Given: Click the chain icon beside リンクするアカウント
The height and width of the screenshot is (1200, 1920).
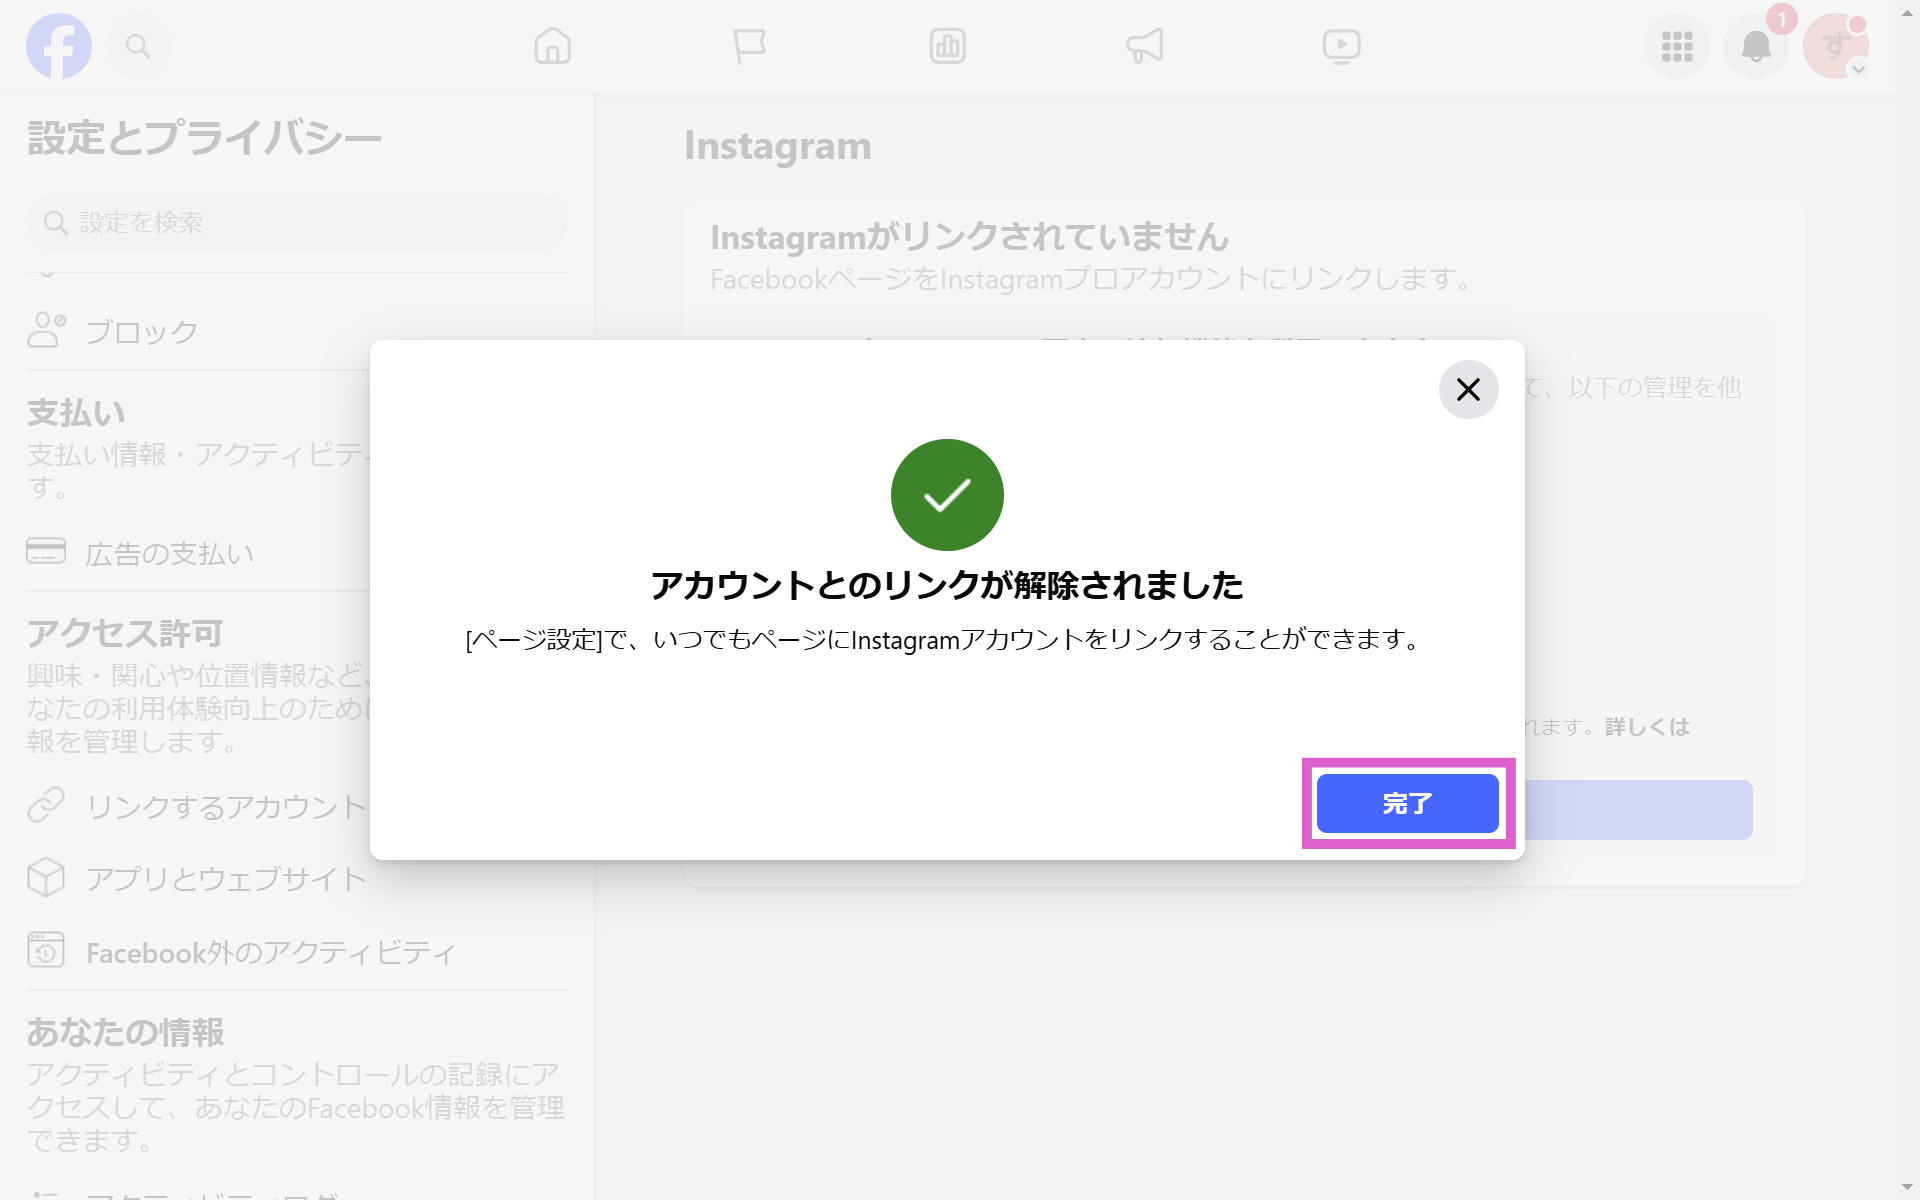Looking at the screenshot, I should click(45, 805).
